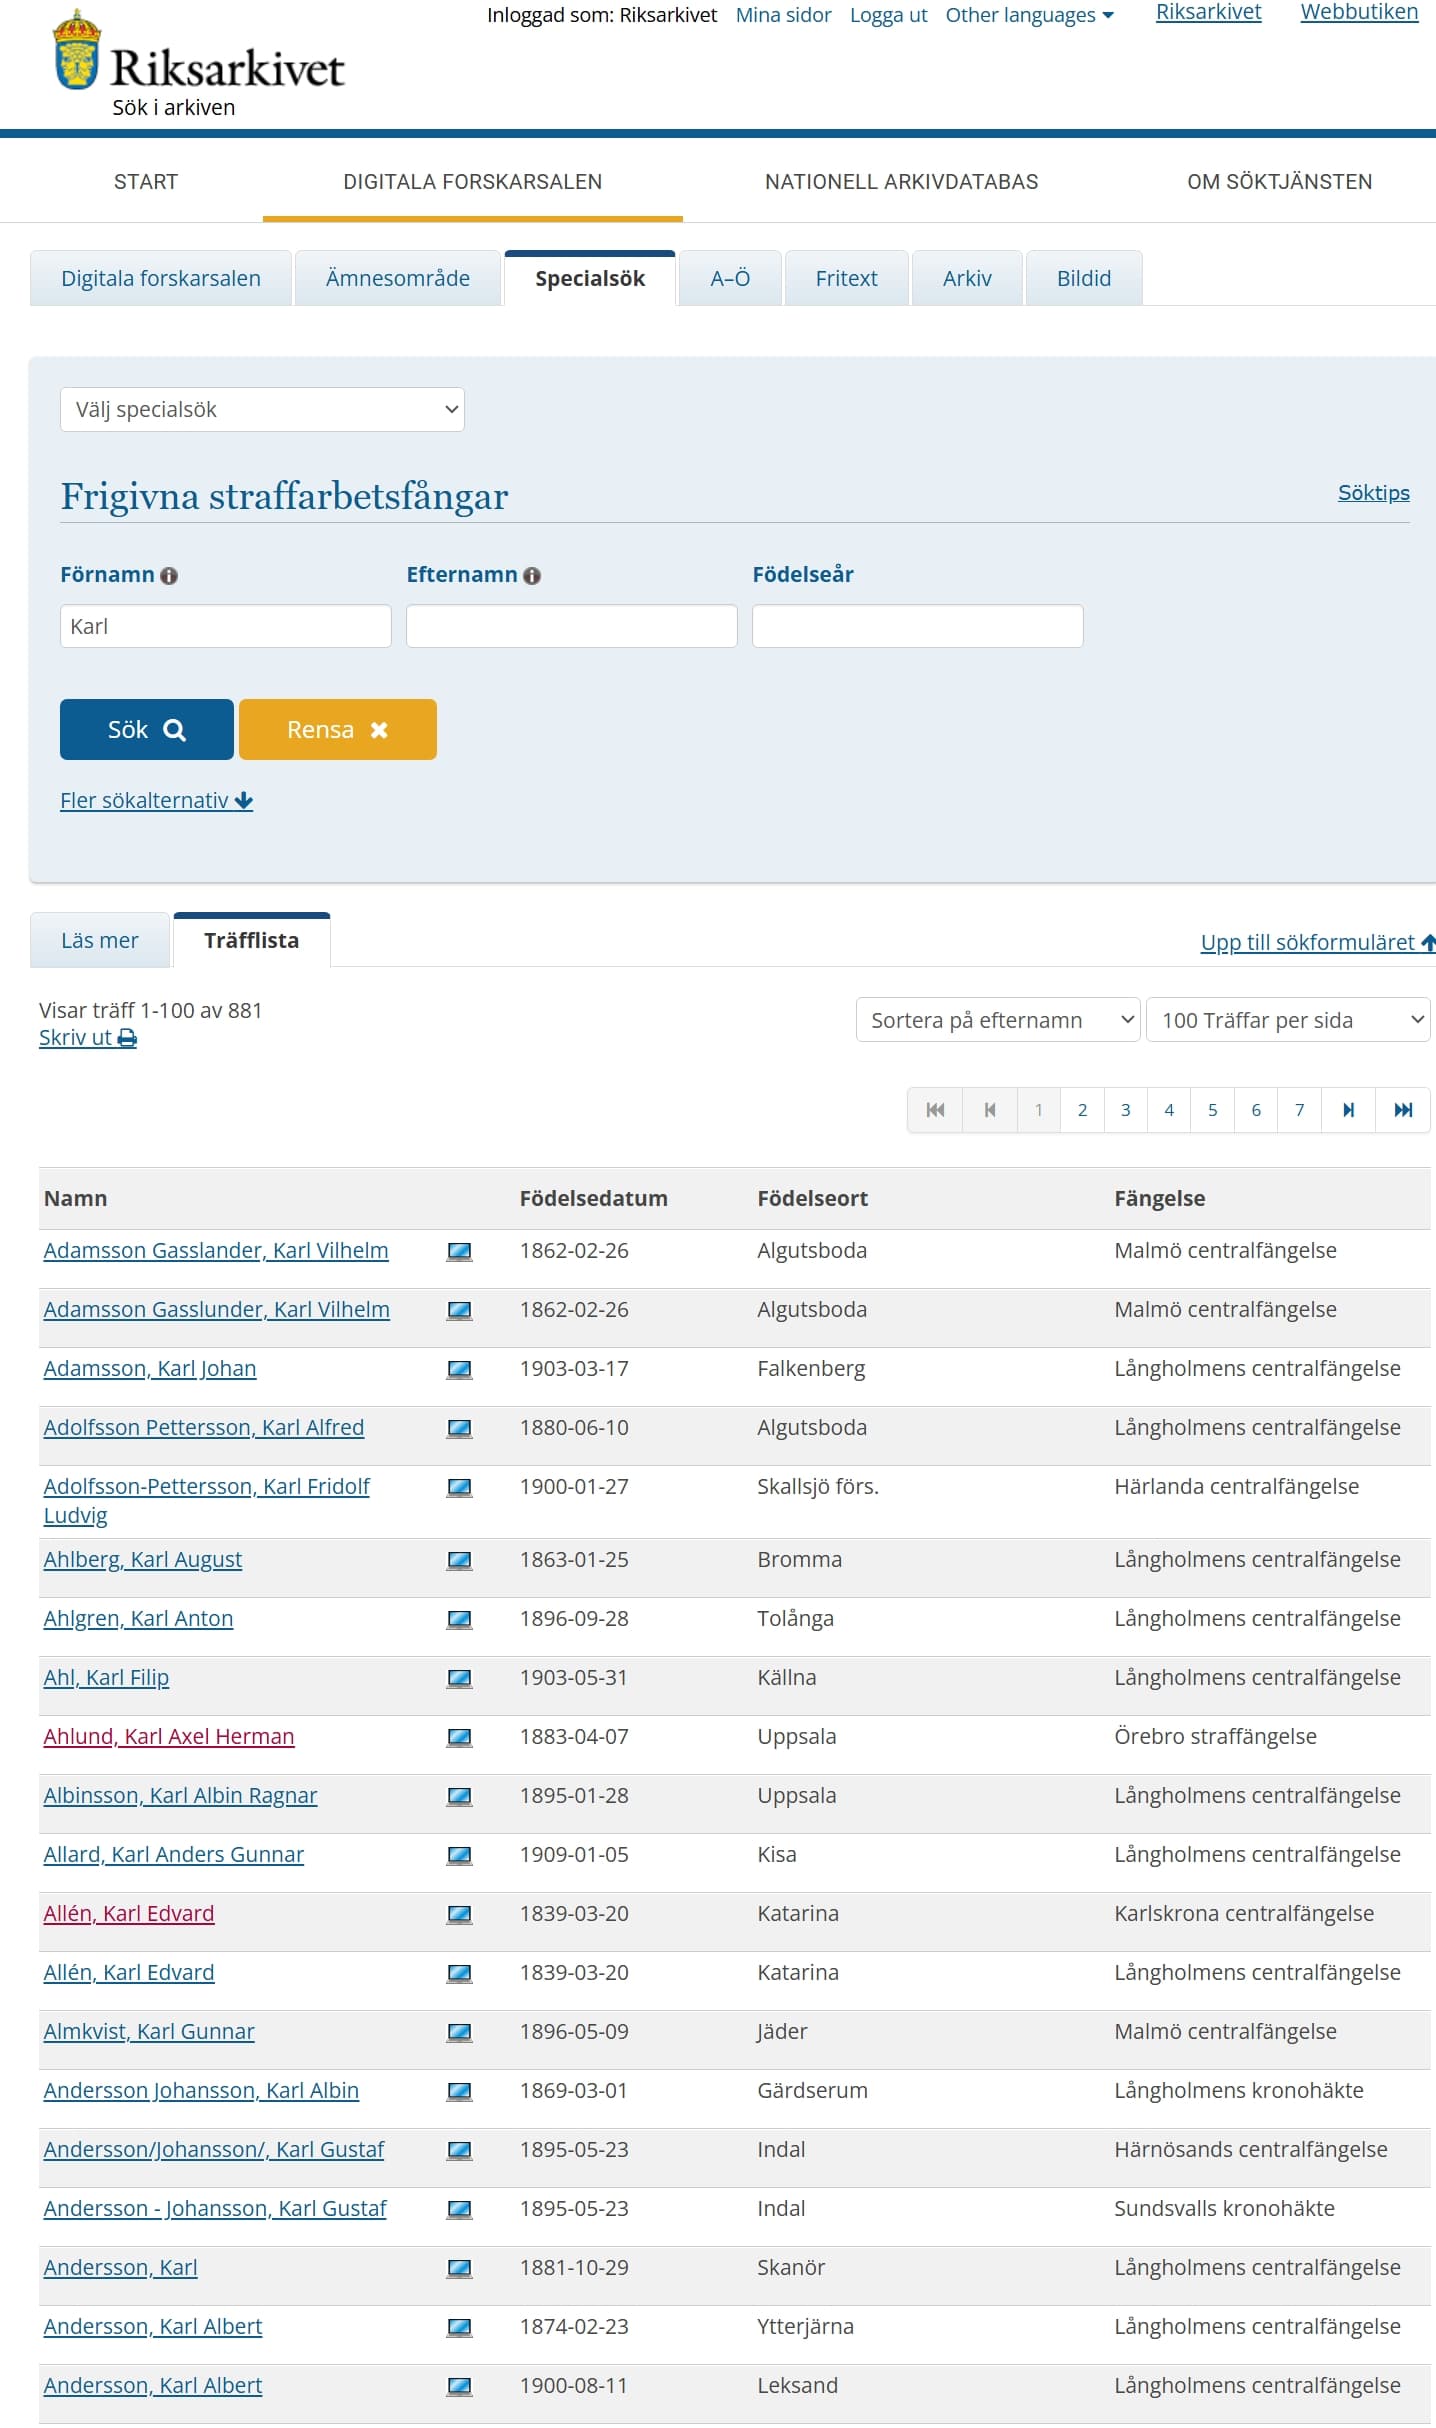Open the Välj specialsök dropdown

coord(262,410)
